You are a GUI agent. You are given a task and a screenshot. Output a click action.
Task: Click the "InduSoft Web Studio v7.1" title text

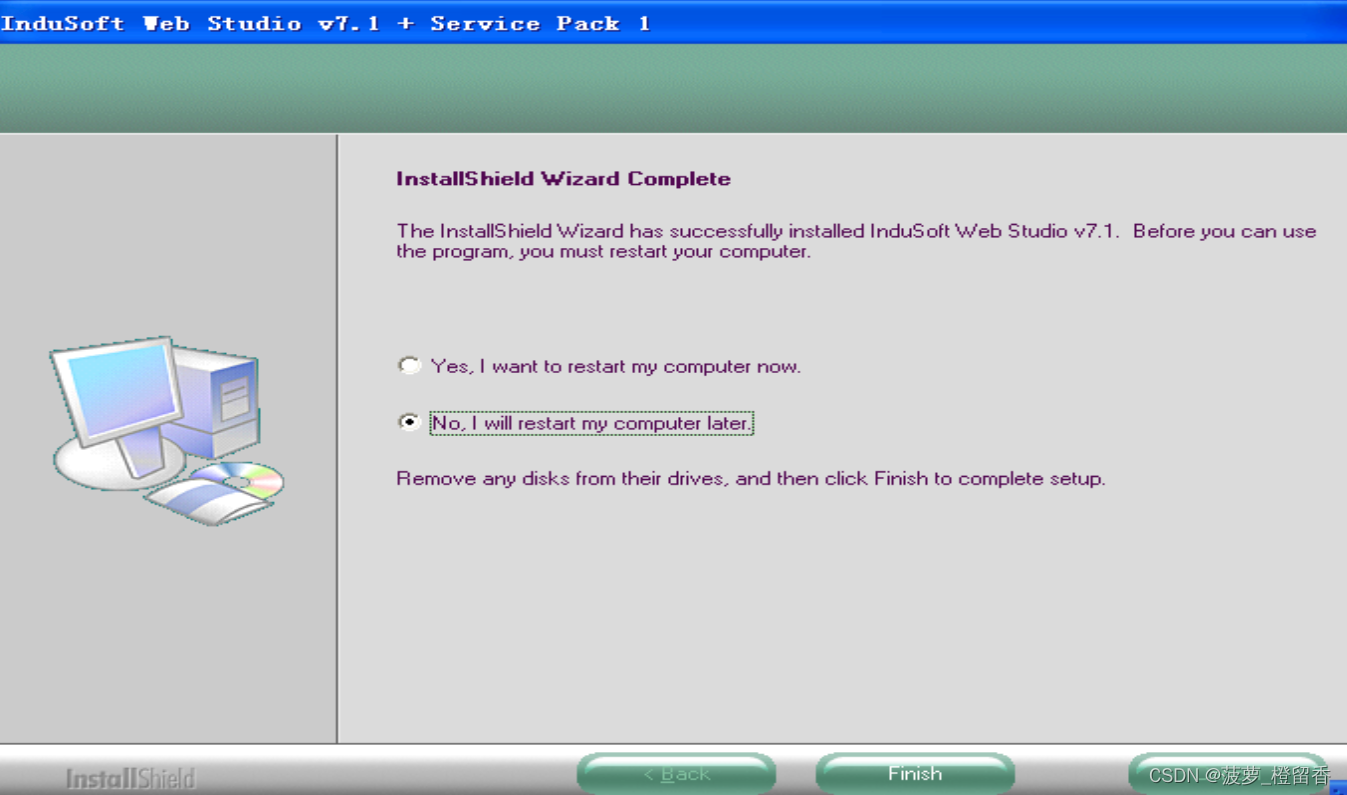tap(326, 23)
